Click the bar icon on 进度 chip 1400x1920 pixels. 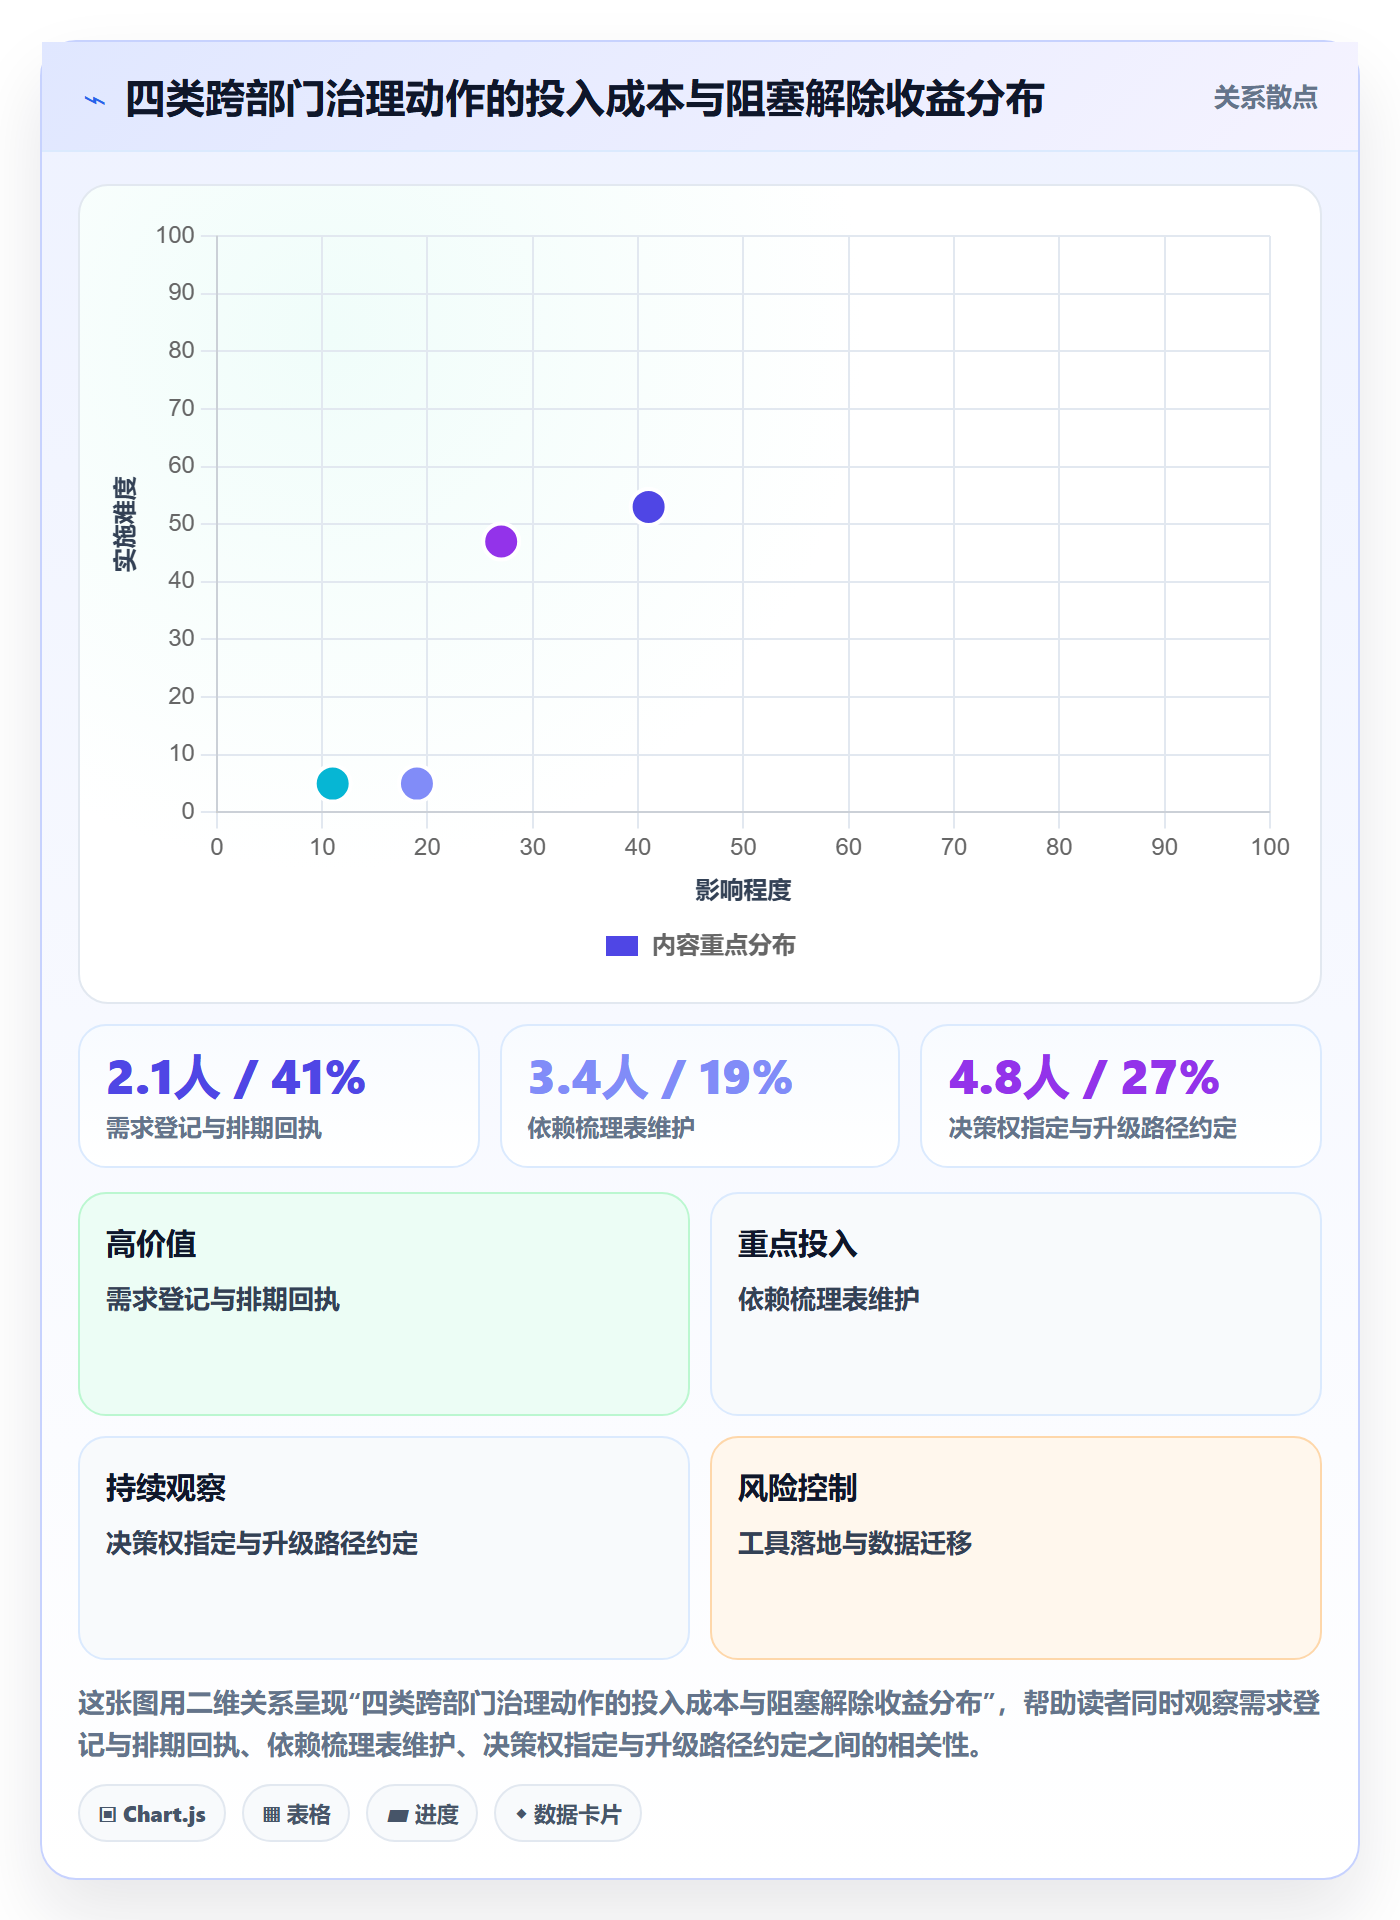point(397,1815)
